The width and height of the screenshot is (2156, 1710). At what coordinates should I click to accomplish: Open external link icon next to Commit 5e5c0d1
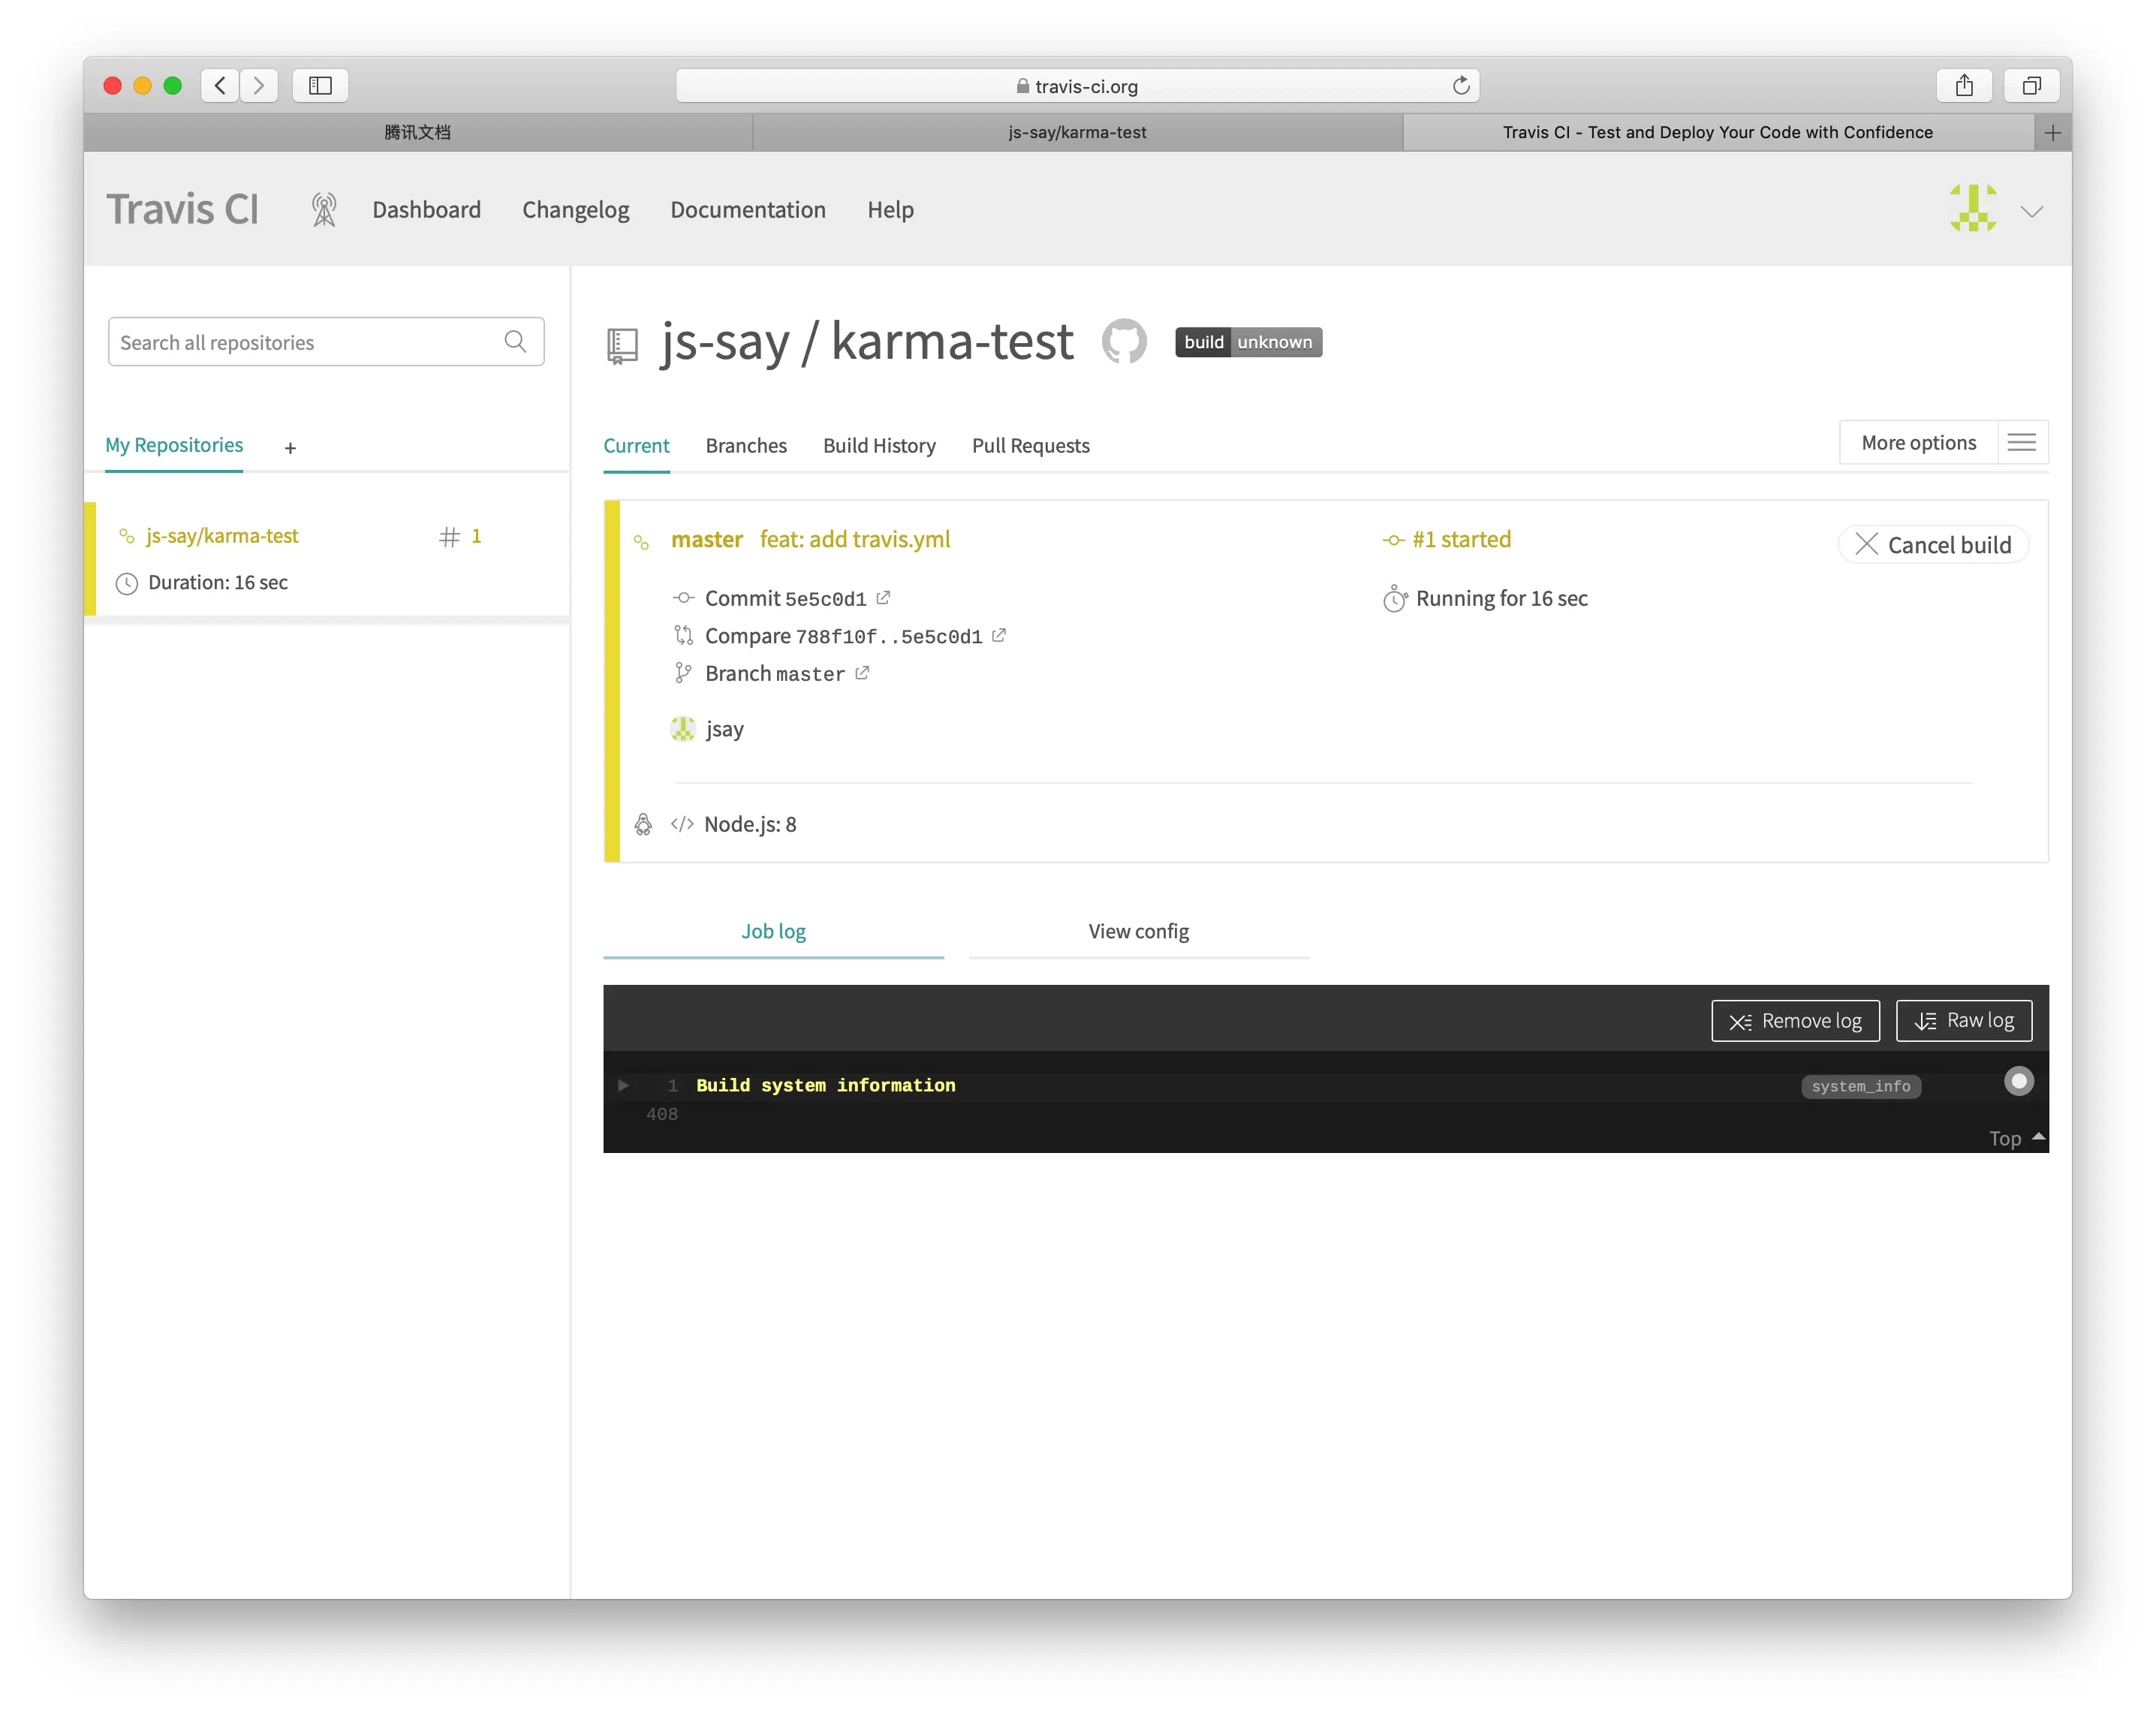[x=883, y=597]
